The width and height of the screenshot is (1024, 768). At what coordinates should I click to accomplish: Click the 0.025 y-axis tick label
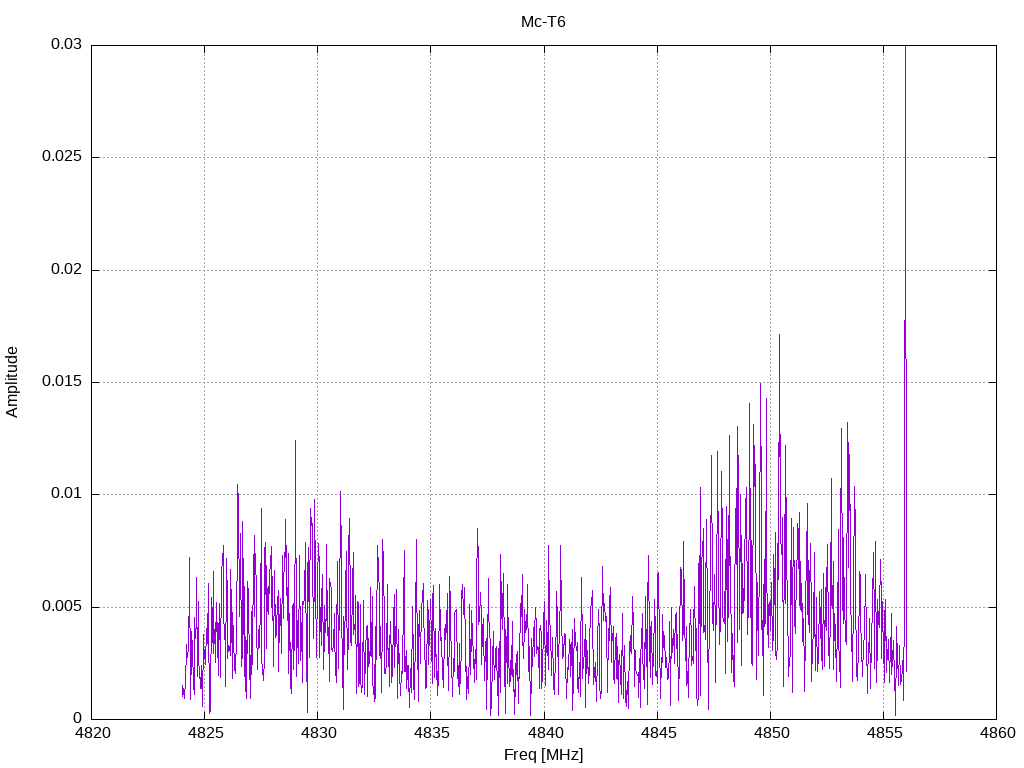[x=62, y=157]
